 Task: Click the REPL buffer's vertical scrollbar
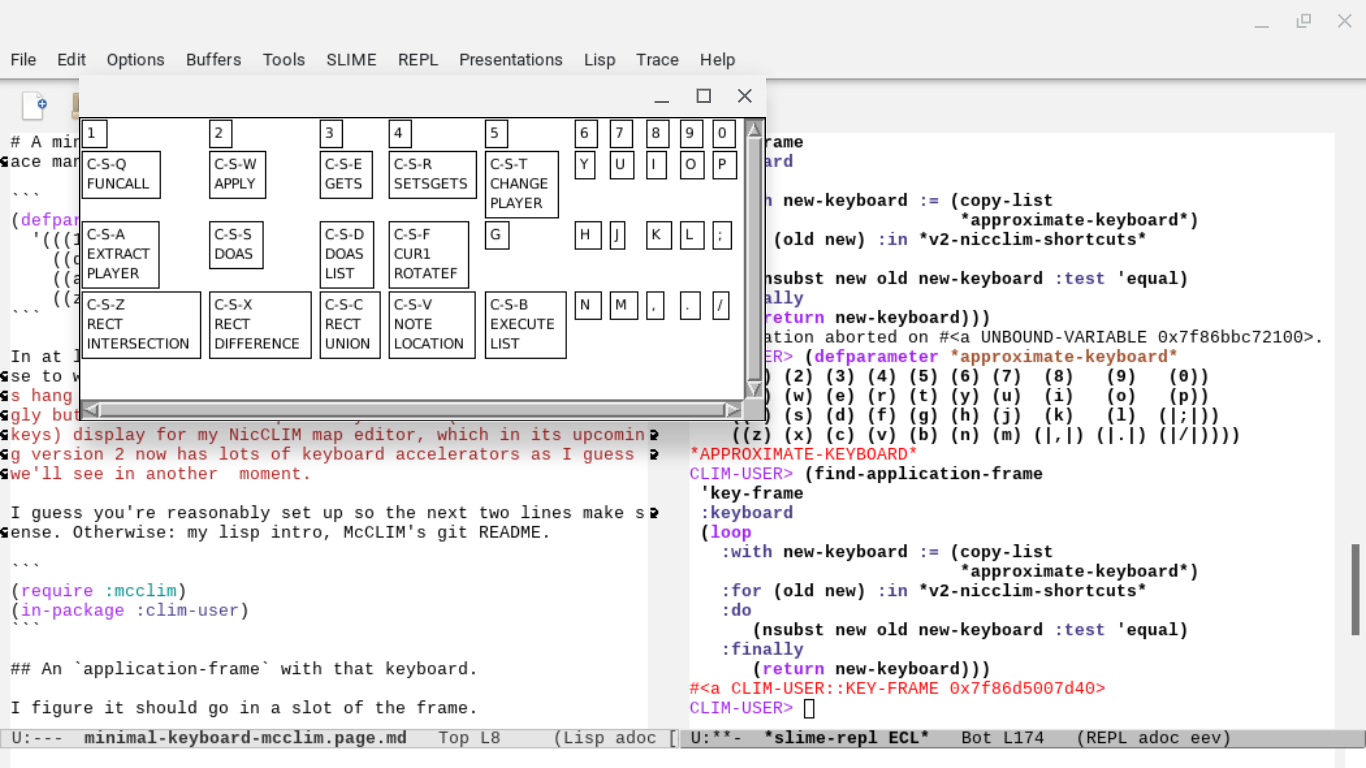click(1356, 590)
